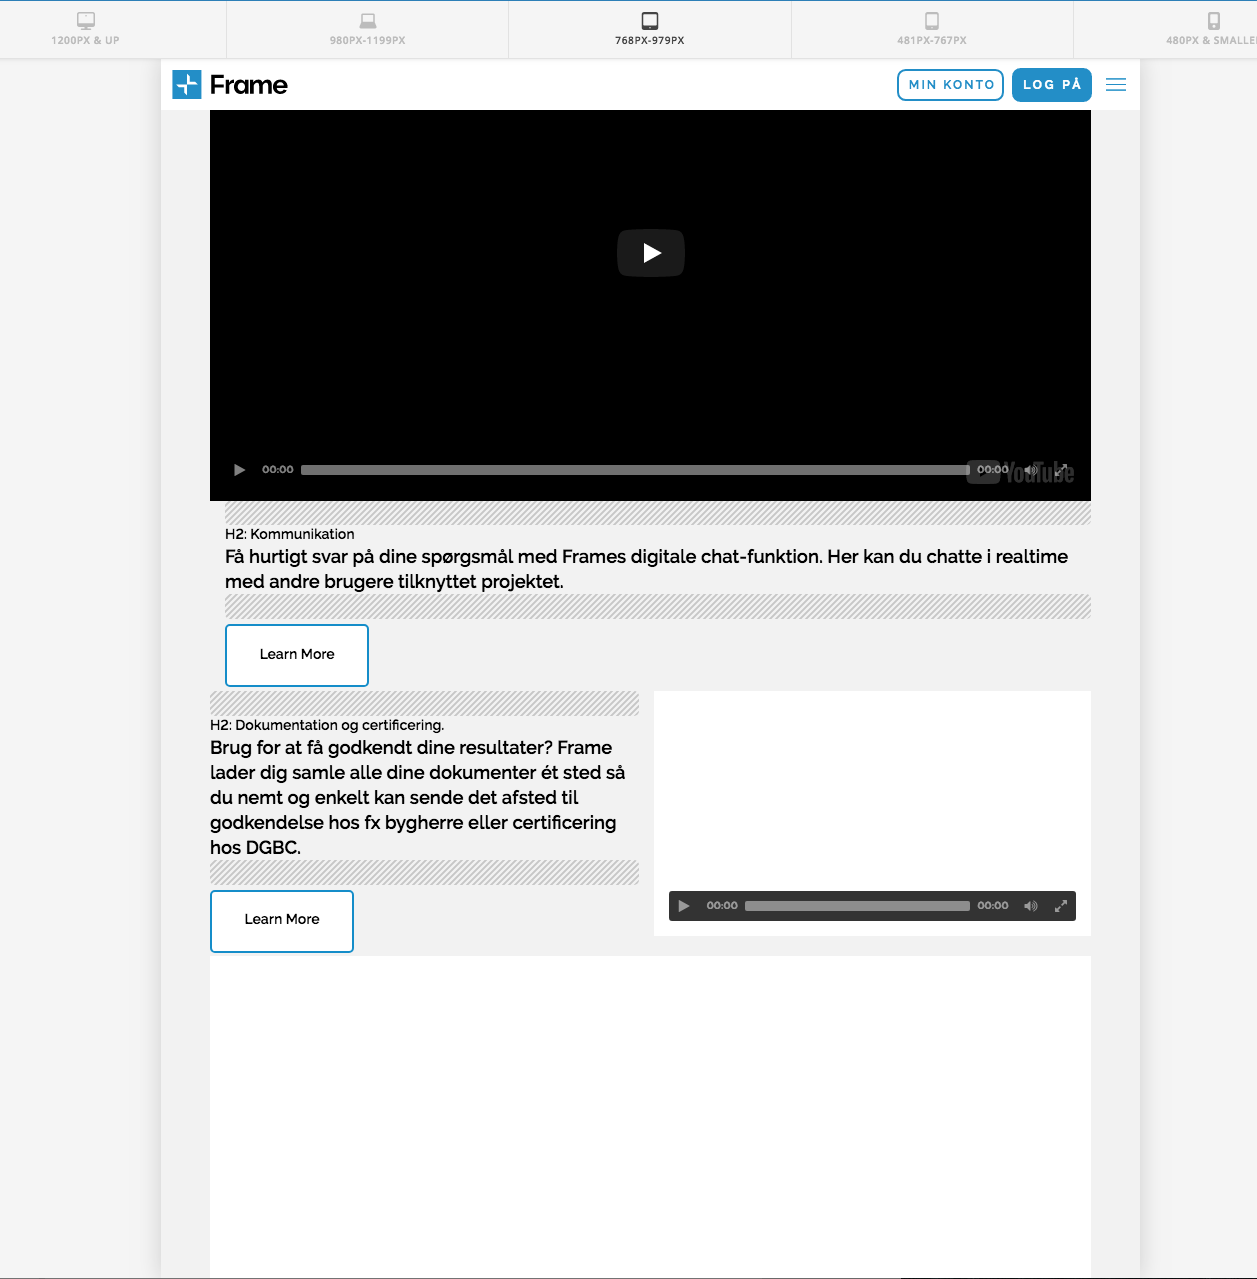Play the large video with center button

[650, 253]
